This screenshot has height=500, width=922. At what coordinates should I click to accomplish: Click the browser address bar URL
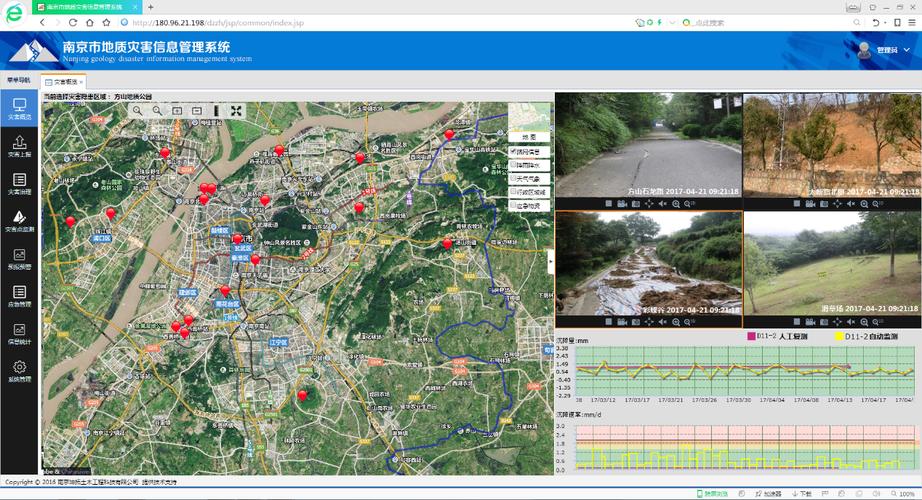[x=218, y=23]
